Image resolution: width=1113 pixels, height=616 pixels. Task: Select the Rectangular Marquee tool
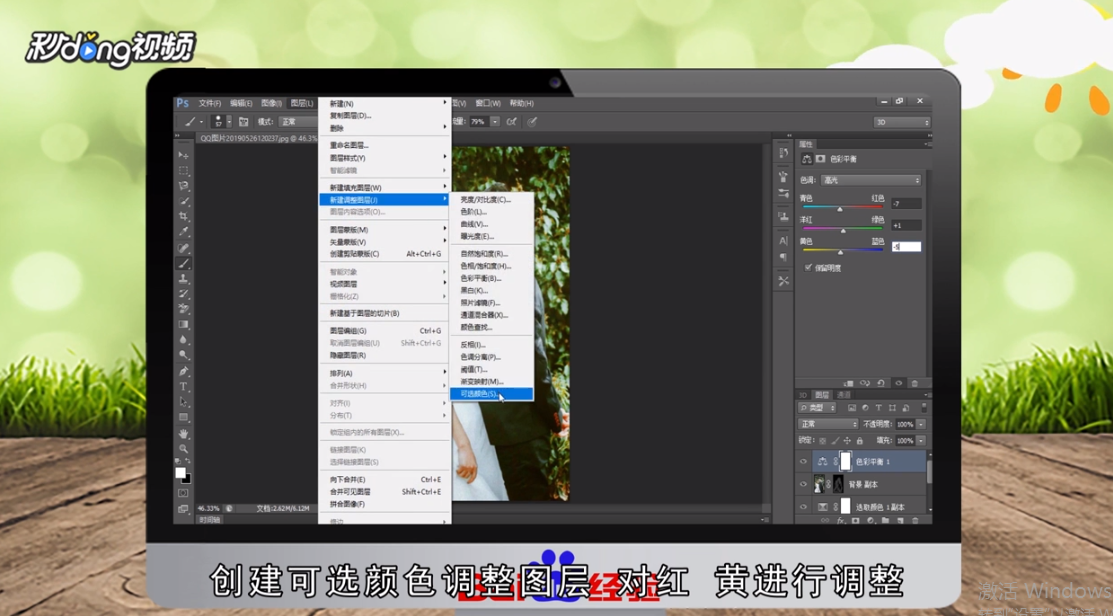(x=183, y=170)
